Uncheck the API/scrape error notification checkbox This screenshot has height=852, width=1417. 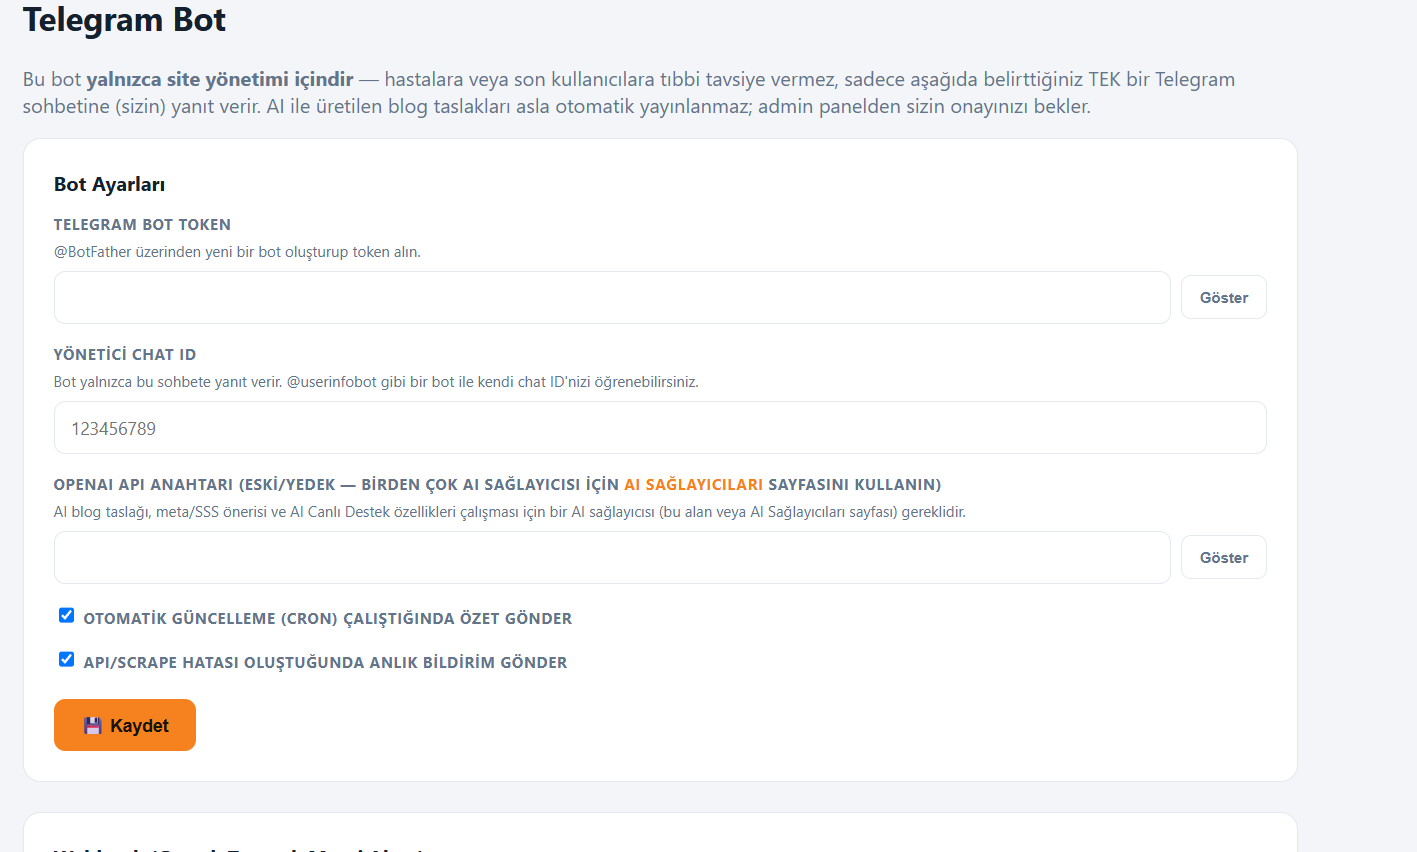click(x=66, y=659)
